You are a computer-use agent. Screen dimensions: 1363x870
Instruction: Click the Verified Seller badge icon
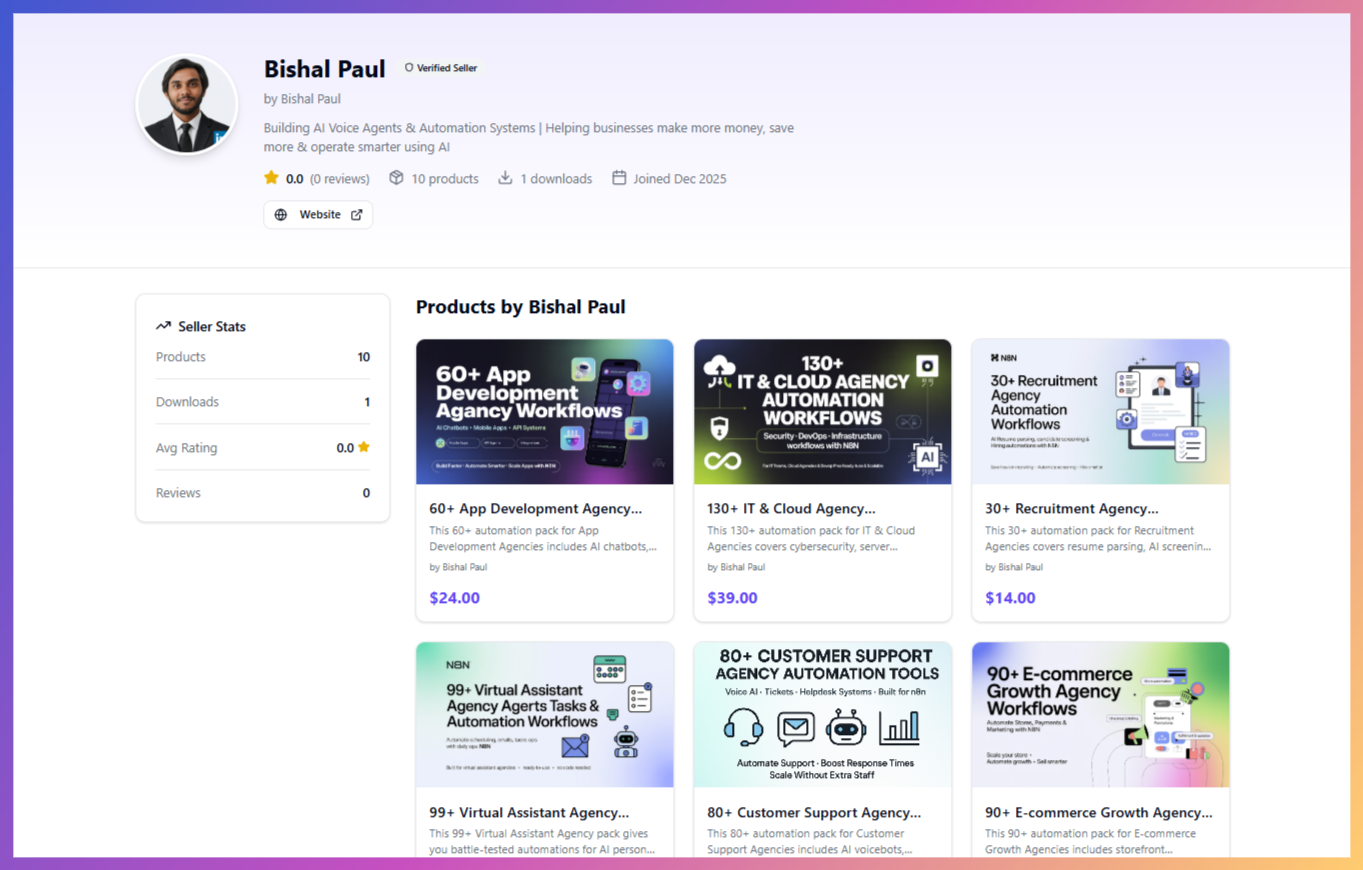[408, 68]
